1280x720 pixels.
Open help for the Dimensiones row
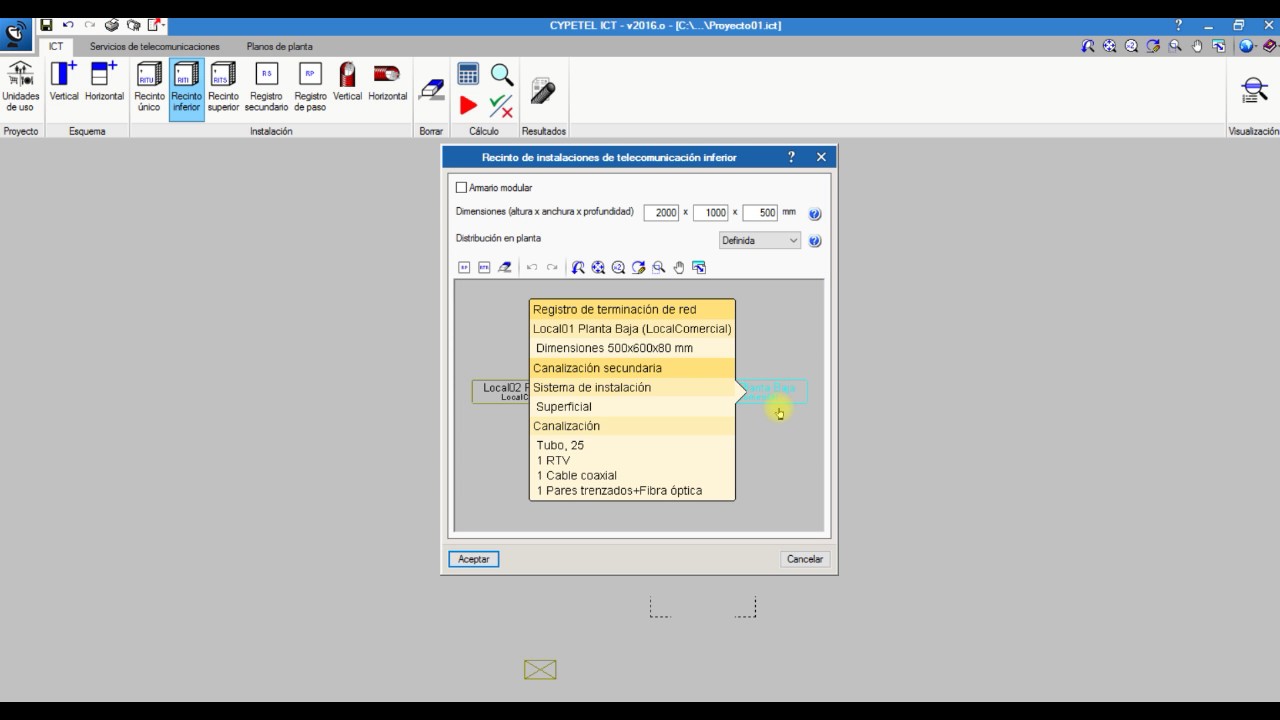814,213
